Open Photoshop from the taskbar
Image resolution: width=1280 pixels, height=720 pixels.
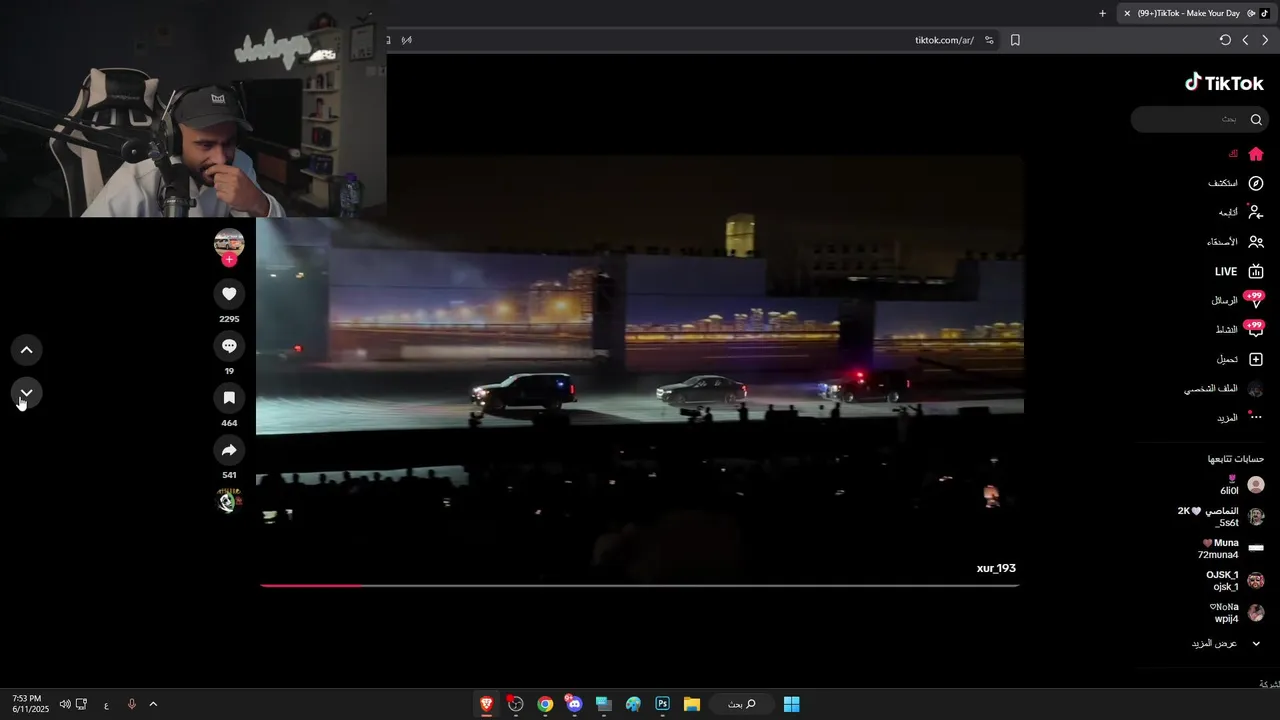coord(662,704)
